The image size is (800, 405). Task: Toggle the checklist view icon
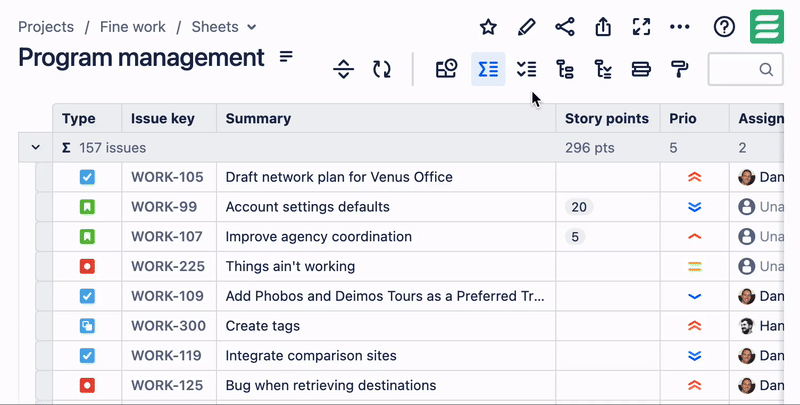[526, 69]
